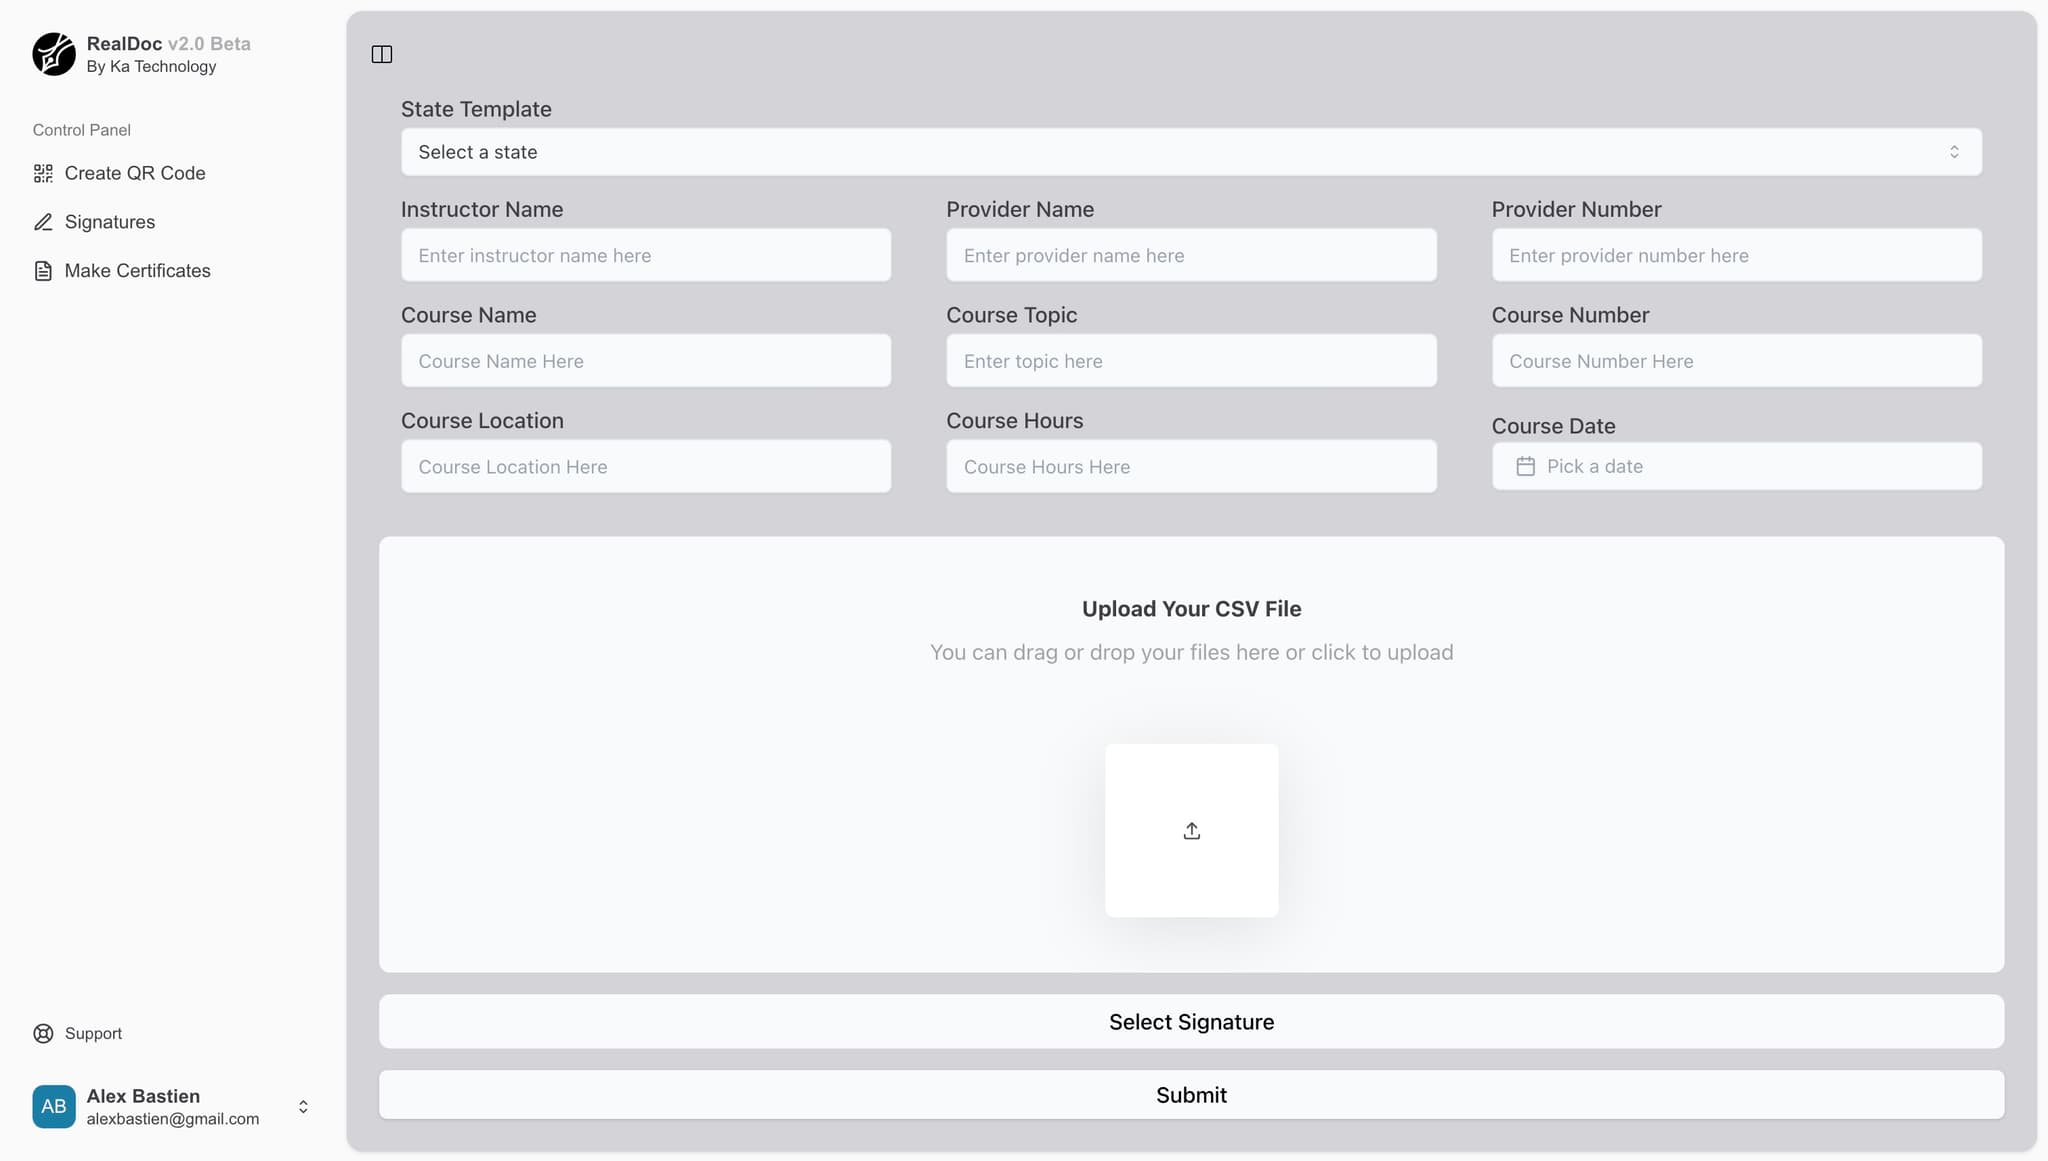Click the RealDoc logo icon
This screenshot has width=2048, height=1161.
[x=54, y=54]
